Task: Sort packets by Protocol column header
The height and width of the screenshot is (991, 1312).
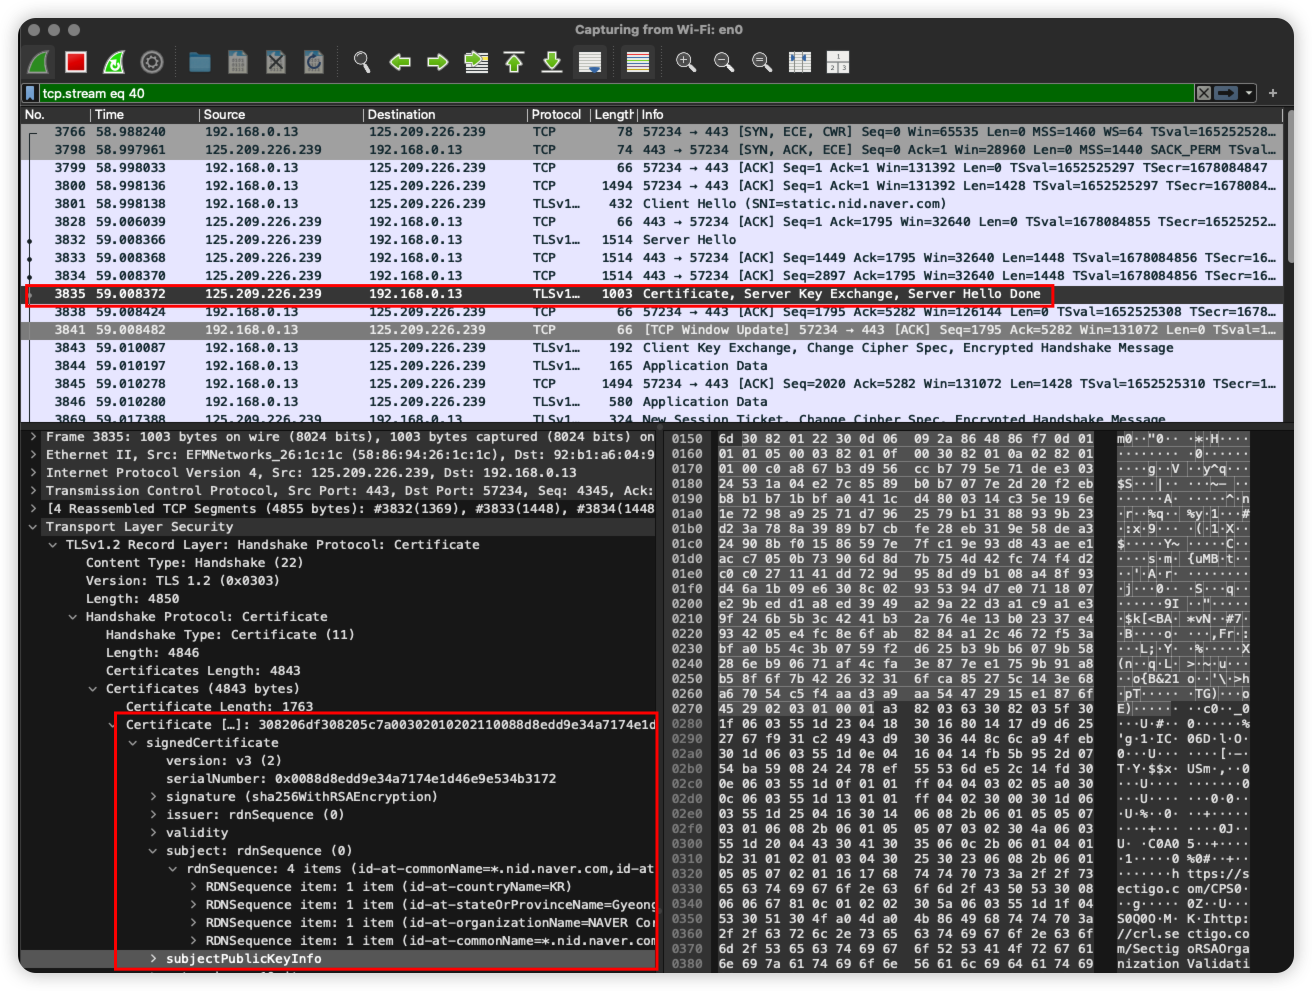Action: pyautogui.click(x=556, y=115)
